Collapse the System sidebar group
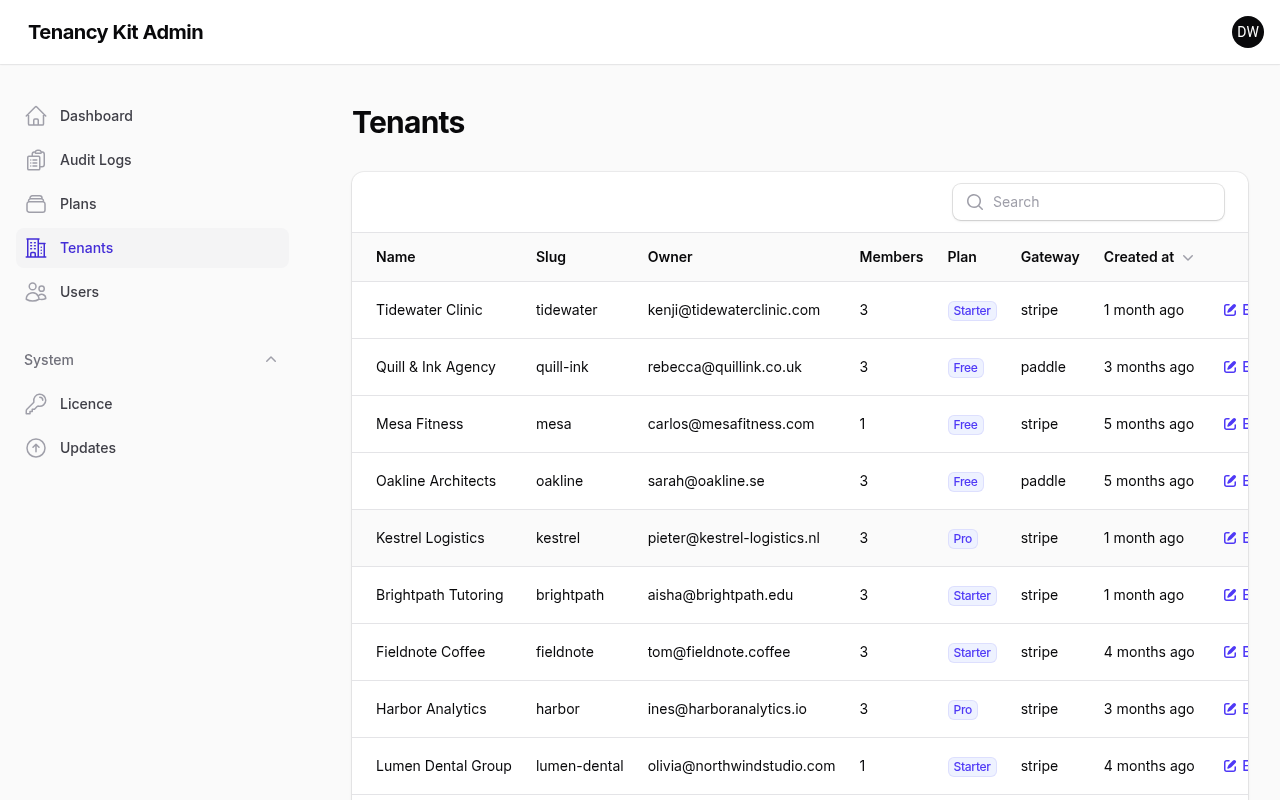The width and height of the screenshot is (1280, 800). [x=271, y=360]
